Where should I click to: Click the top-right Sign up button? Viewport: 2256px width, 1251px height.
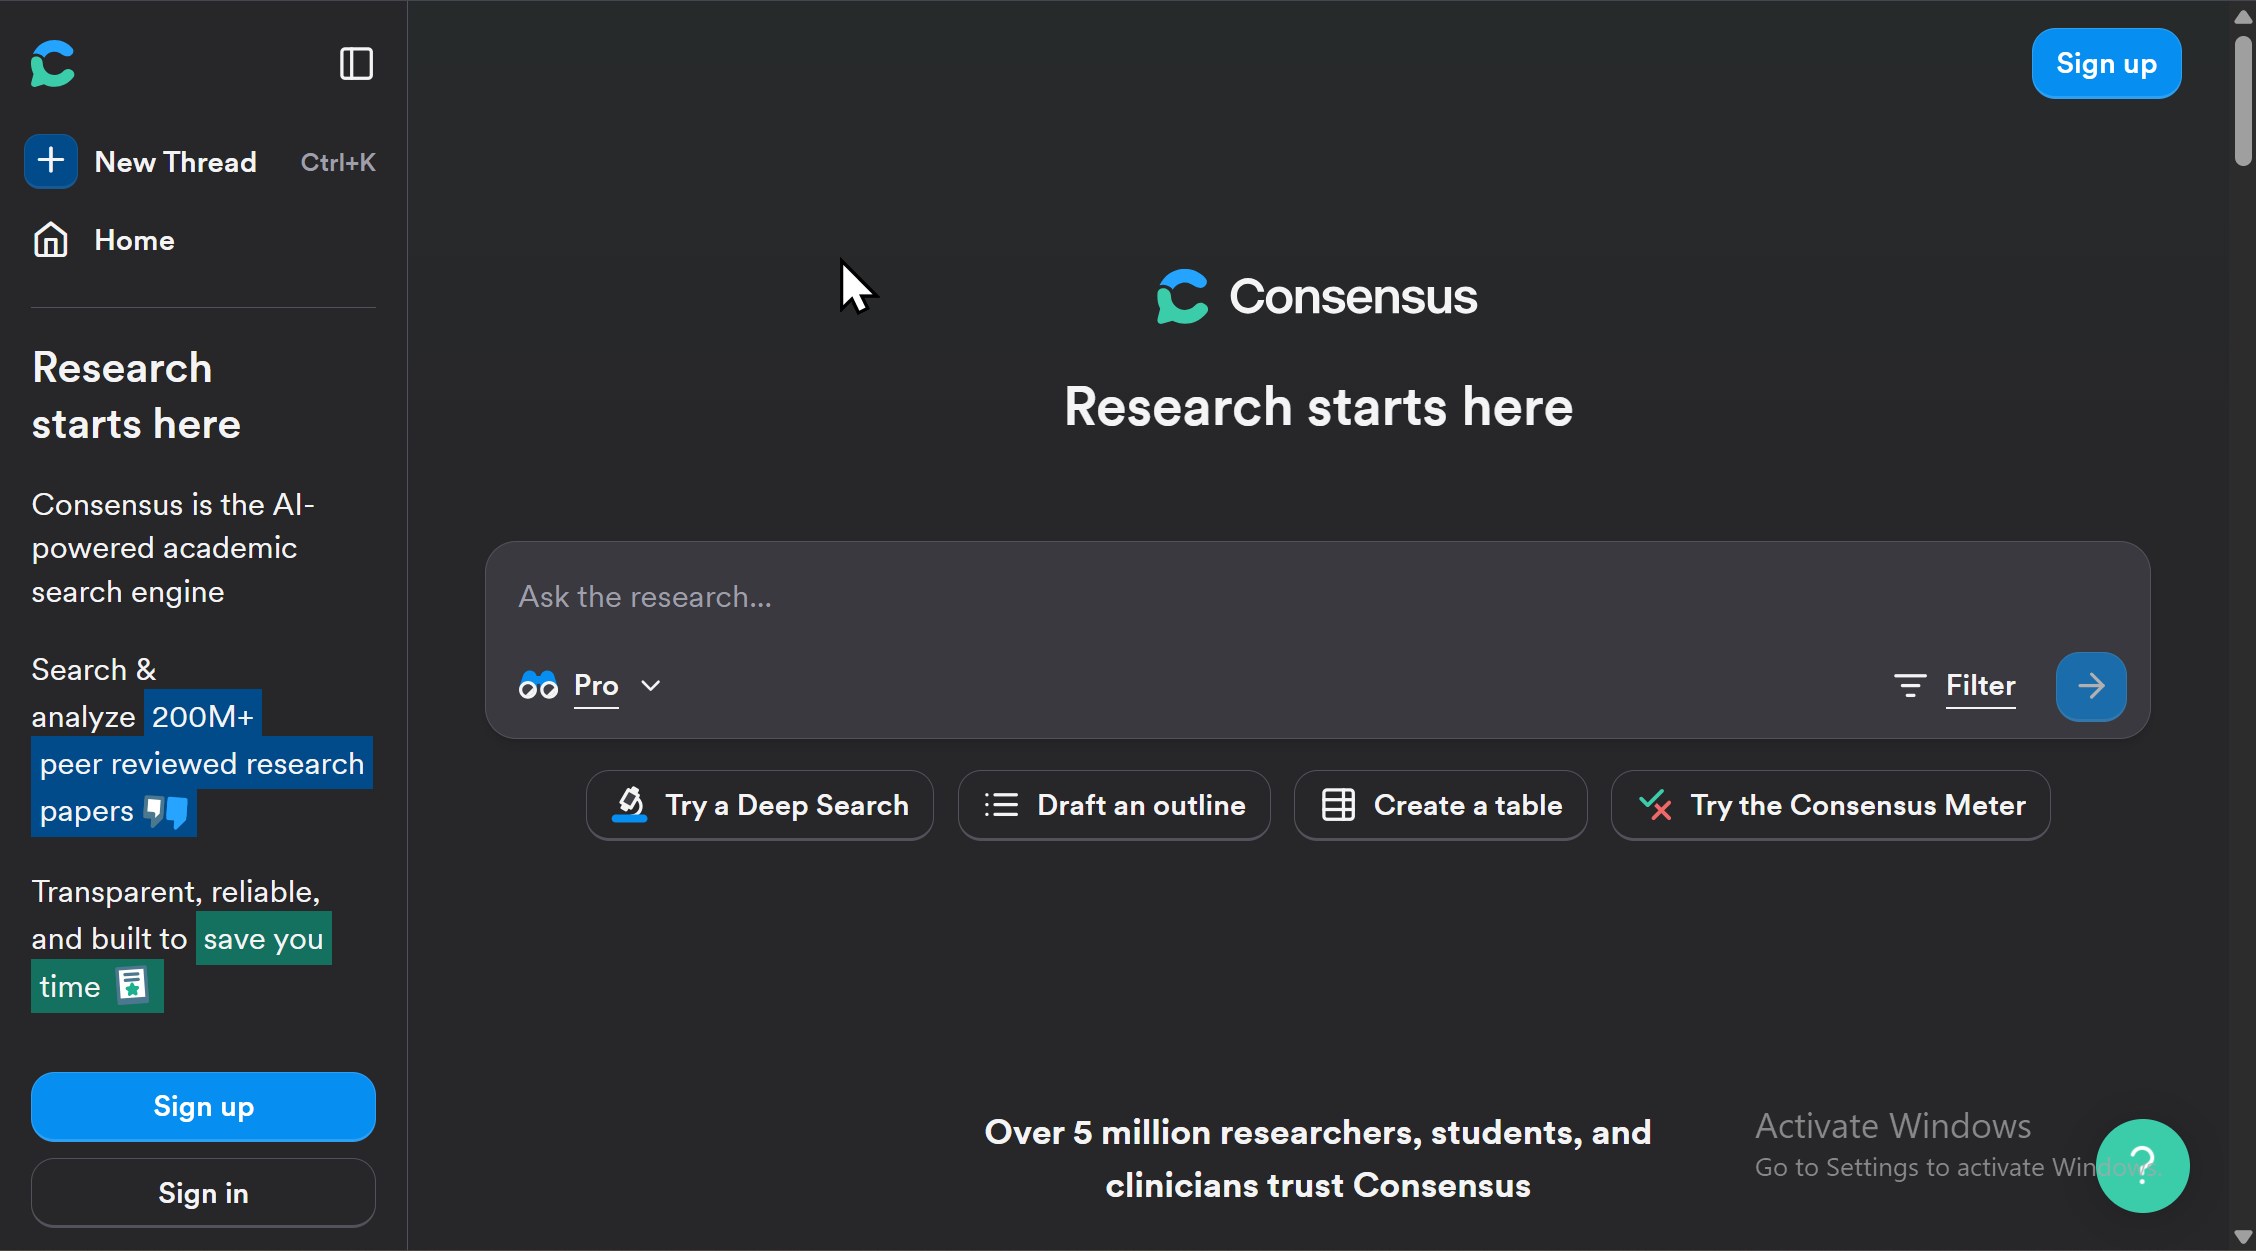tap(2106, 64)
